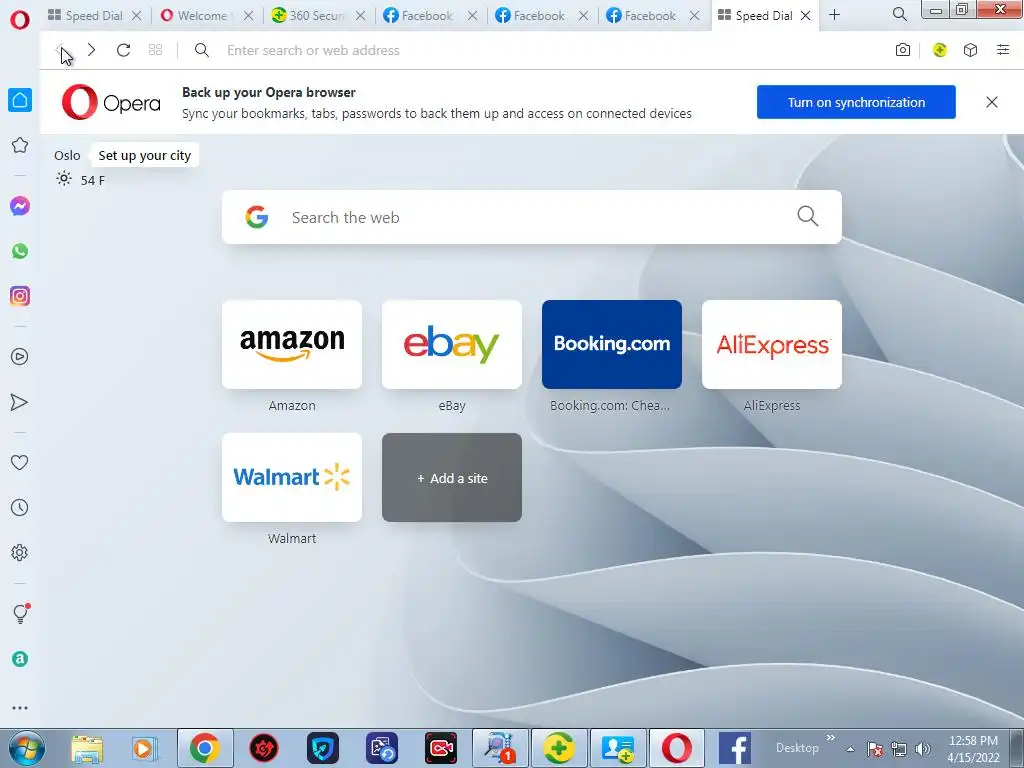Screen dimensions: 1024x768
Task: Open Speed Dial start page grid icon
Action: tap(155, 50)
